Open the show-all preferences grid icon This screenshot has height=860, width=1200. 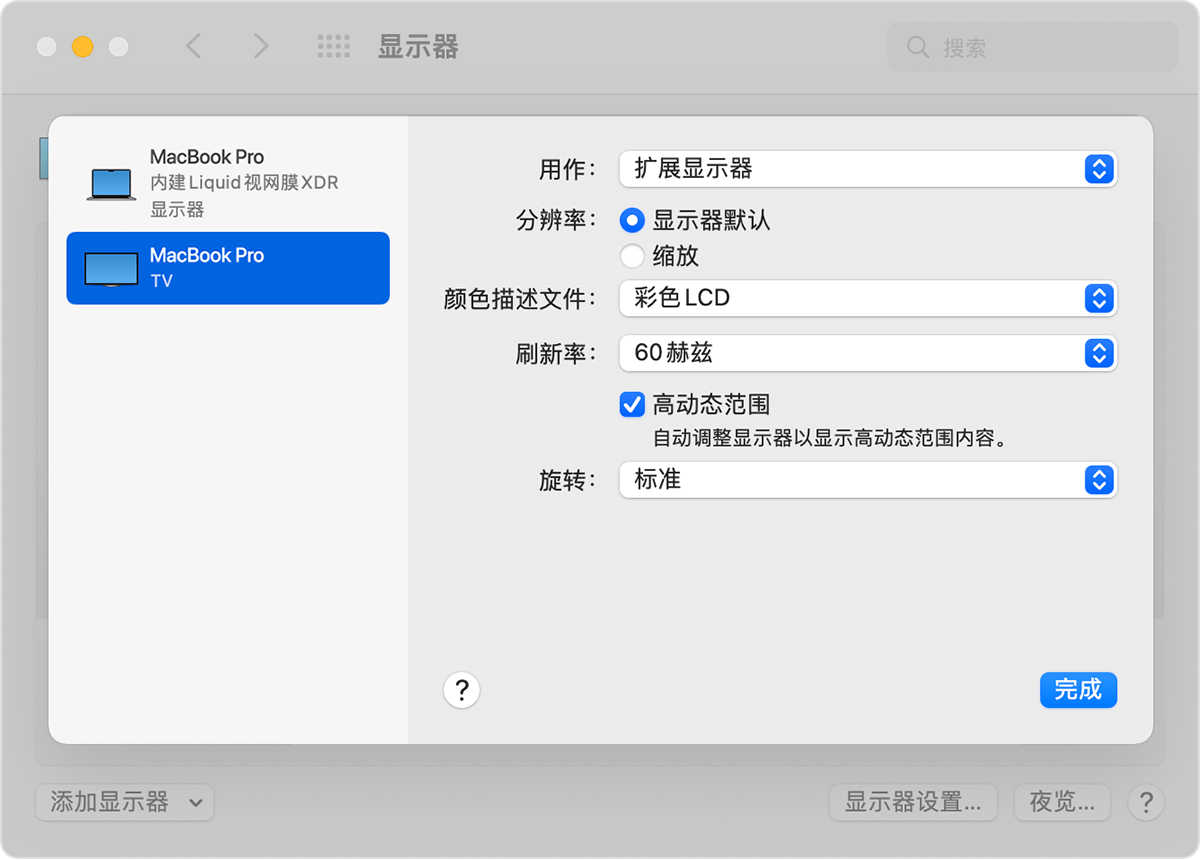coord(333,46)
